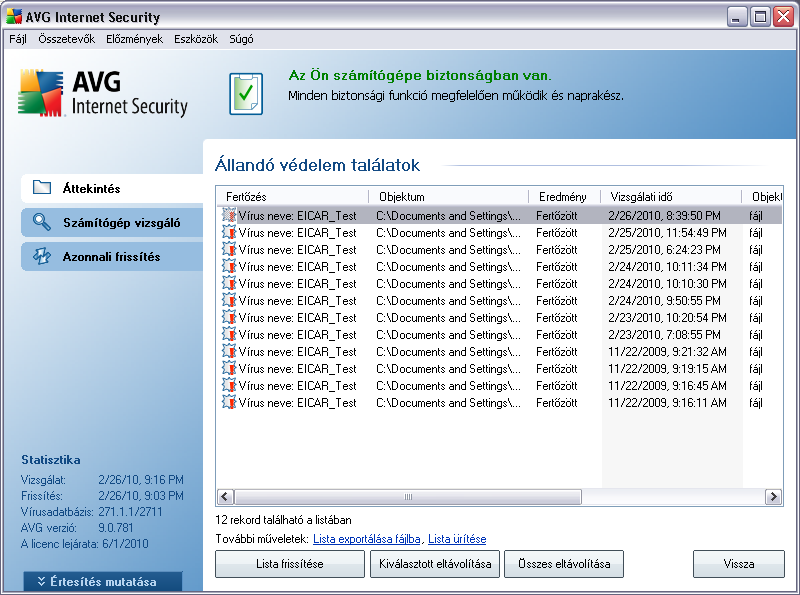The width and height of the screenshot is (800, 595).
Task: Sort by the Fertőzés column header
Action: [292, 196]
